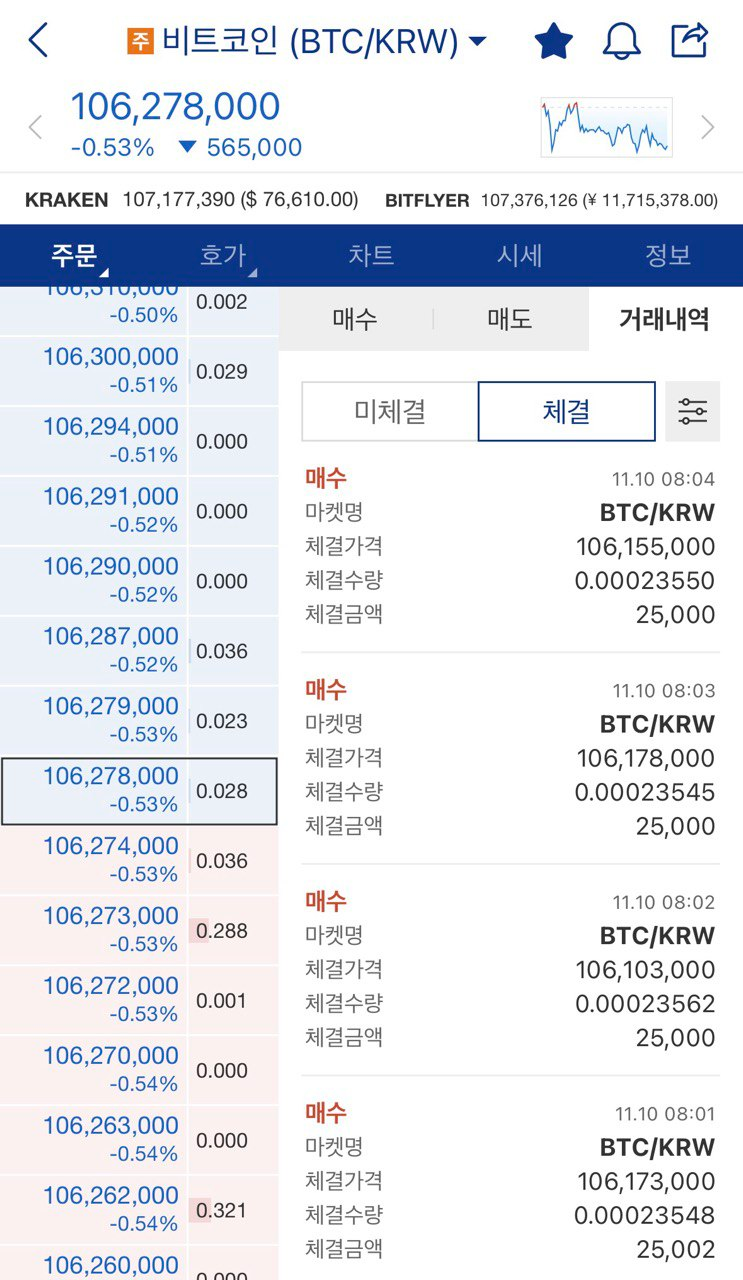The height and width of the screenshot is (1280, 743).
Task: Select the 매수 buy tab
Action: 355,319
